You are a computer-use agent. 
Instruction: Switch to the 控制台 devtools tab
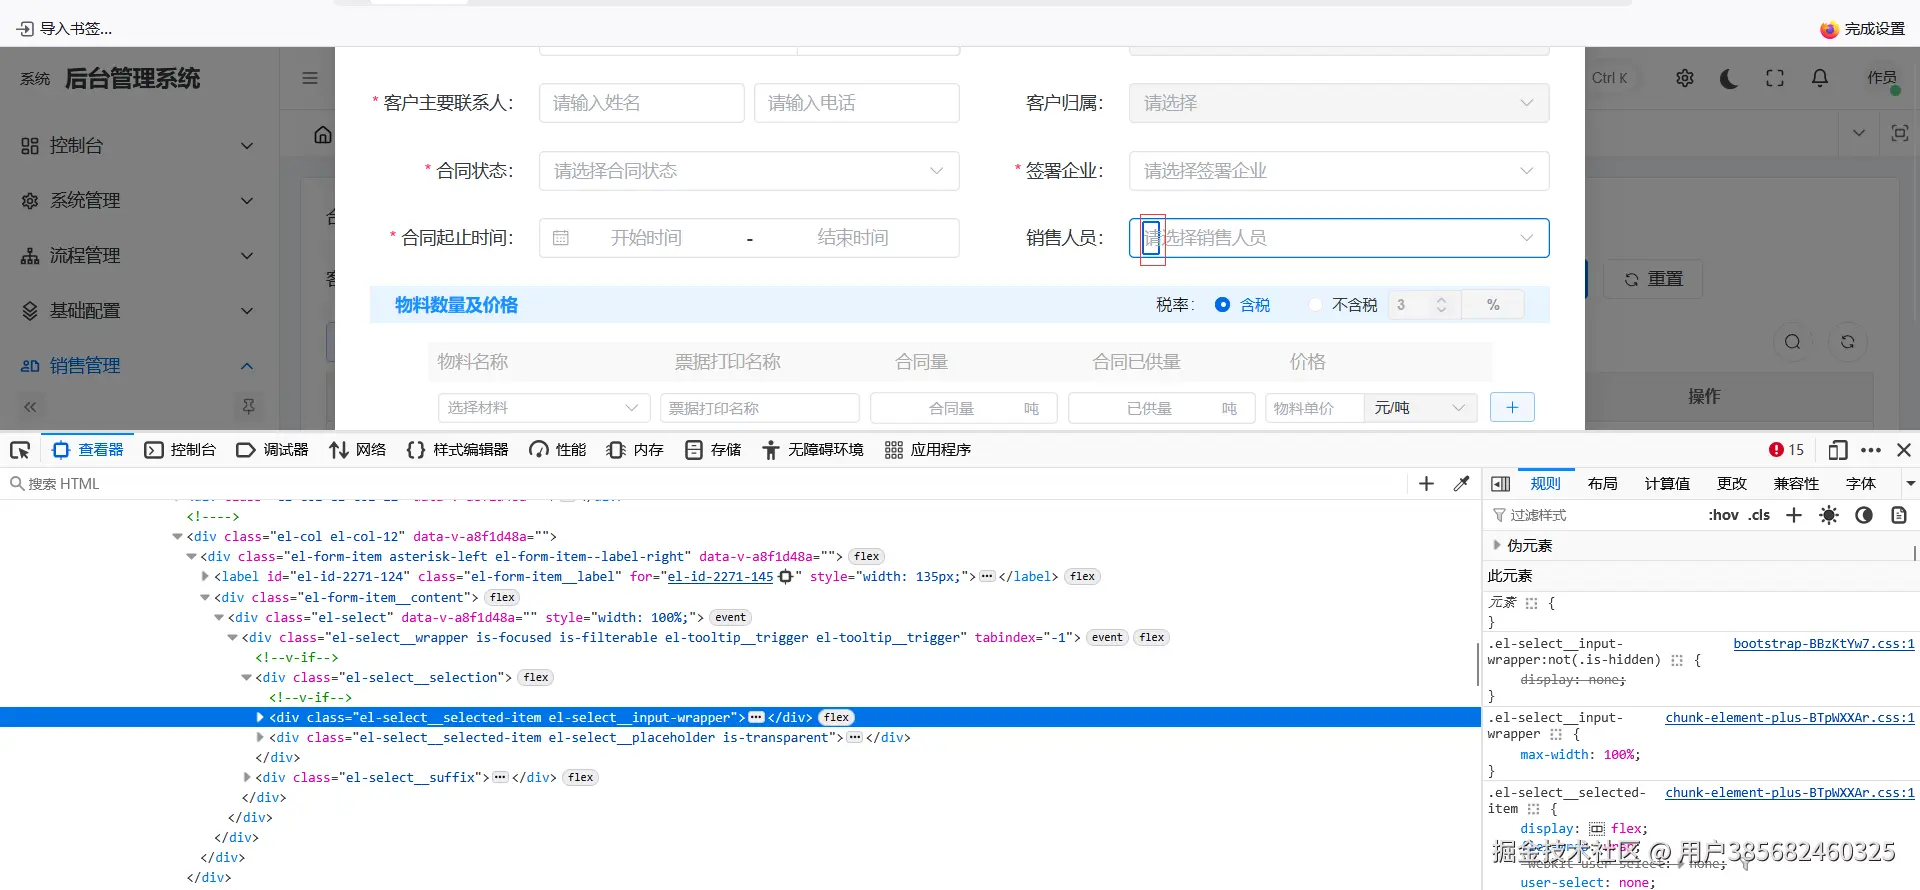[x=181, y=450]
